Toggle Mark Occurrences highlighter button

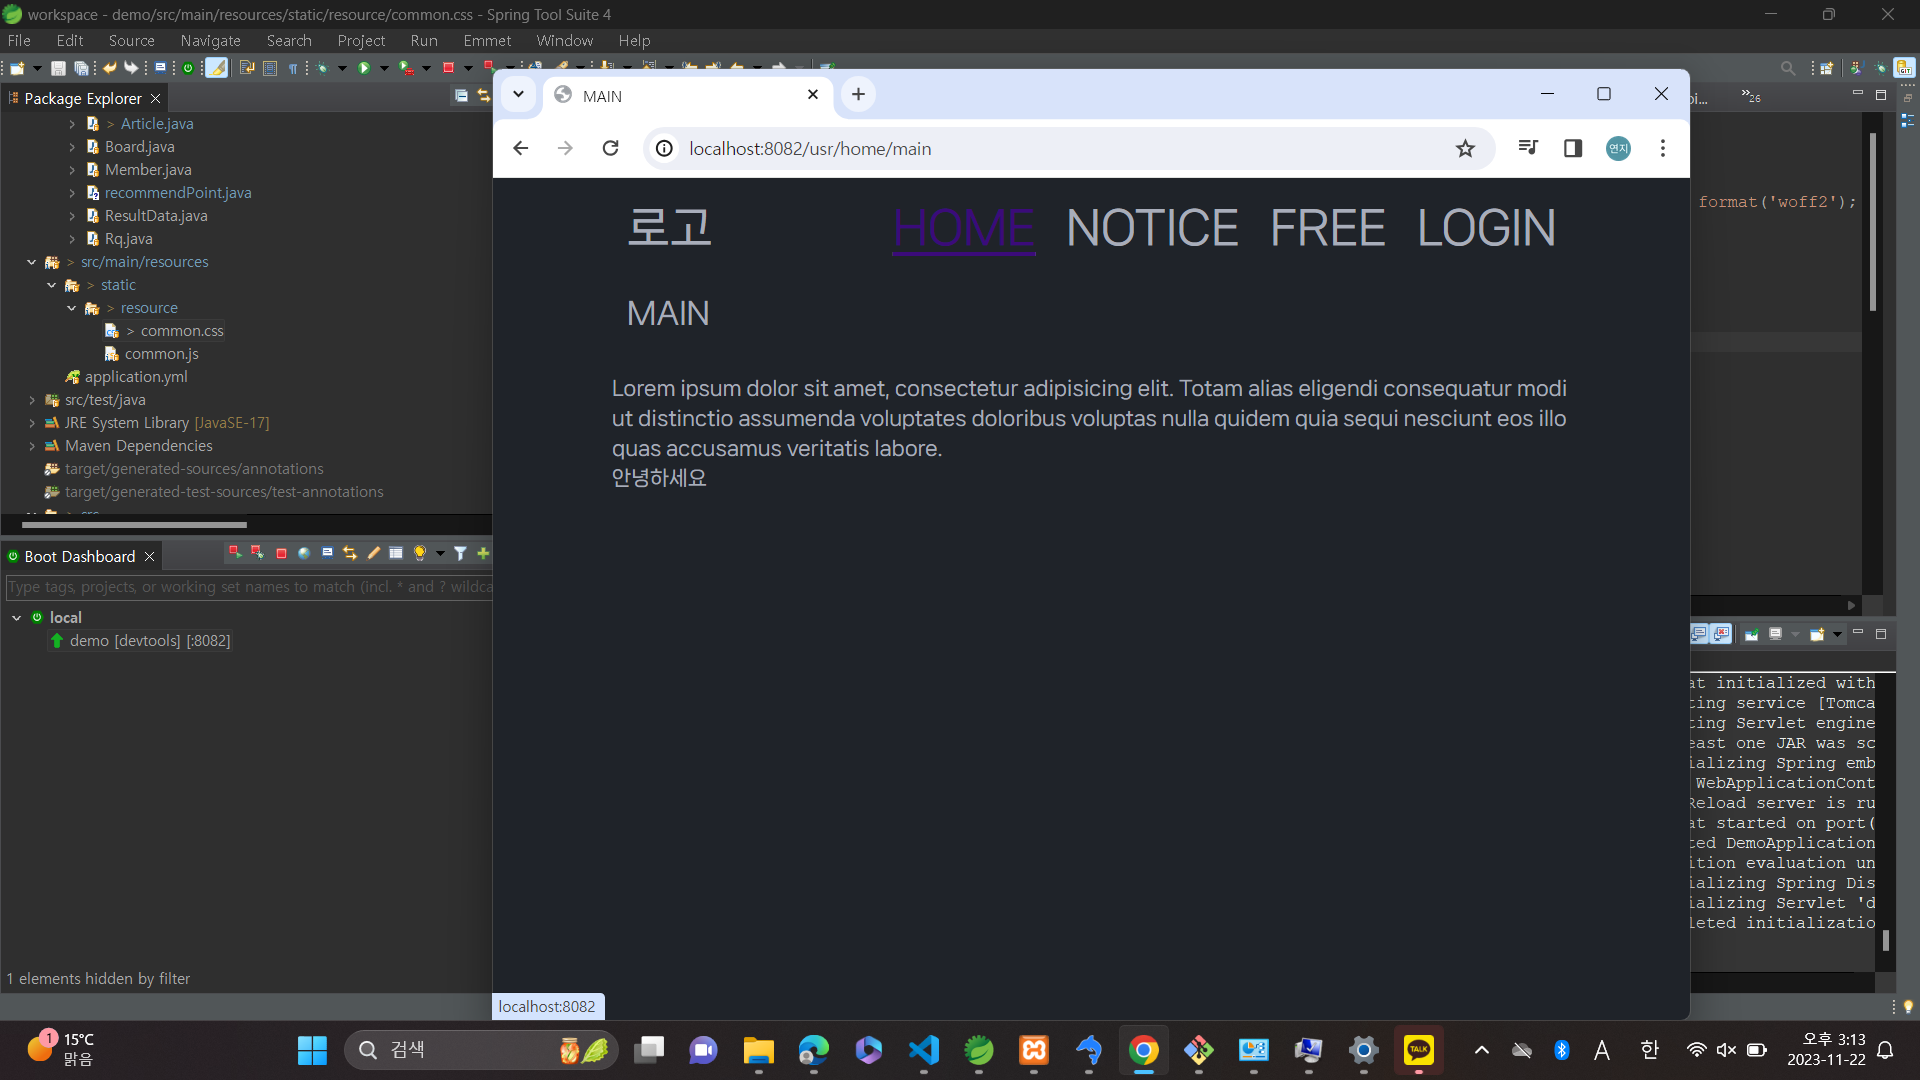click(x=216, y=68)
